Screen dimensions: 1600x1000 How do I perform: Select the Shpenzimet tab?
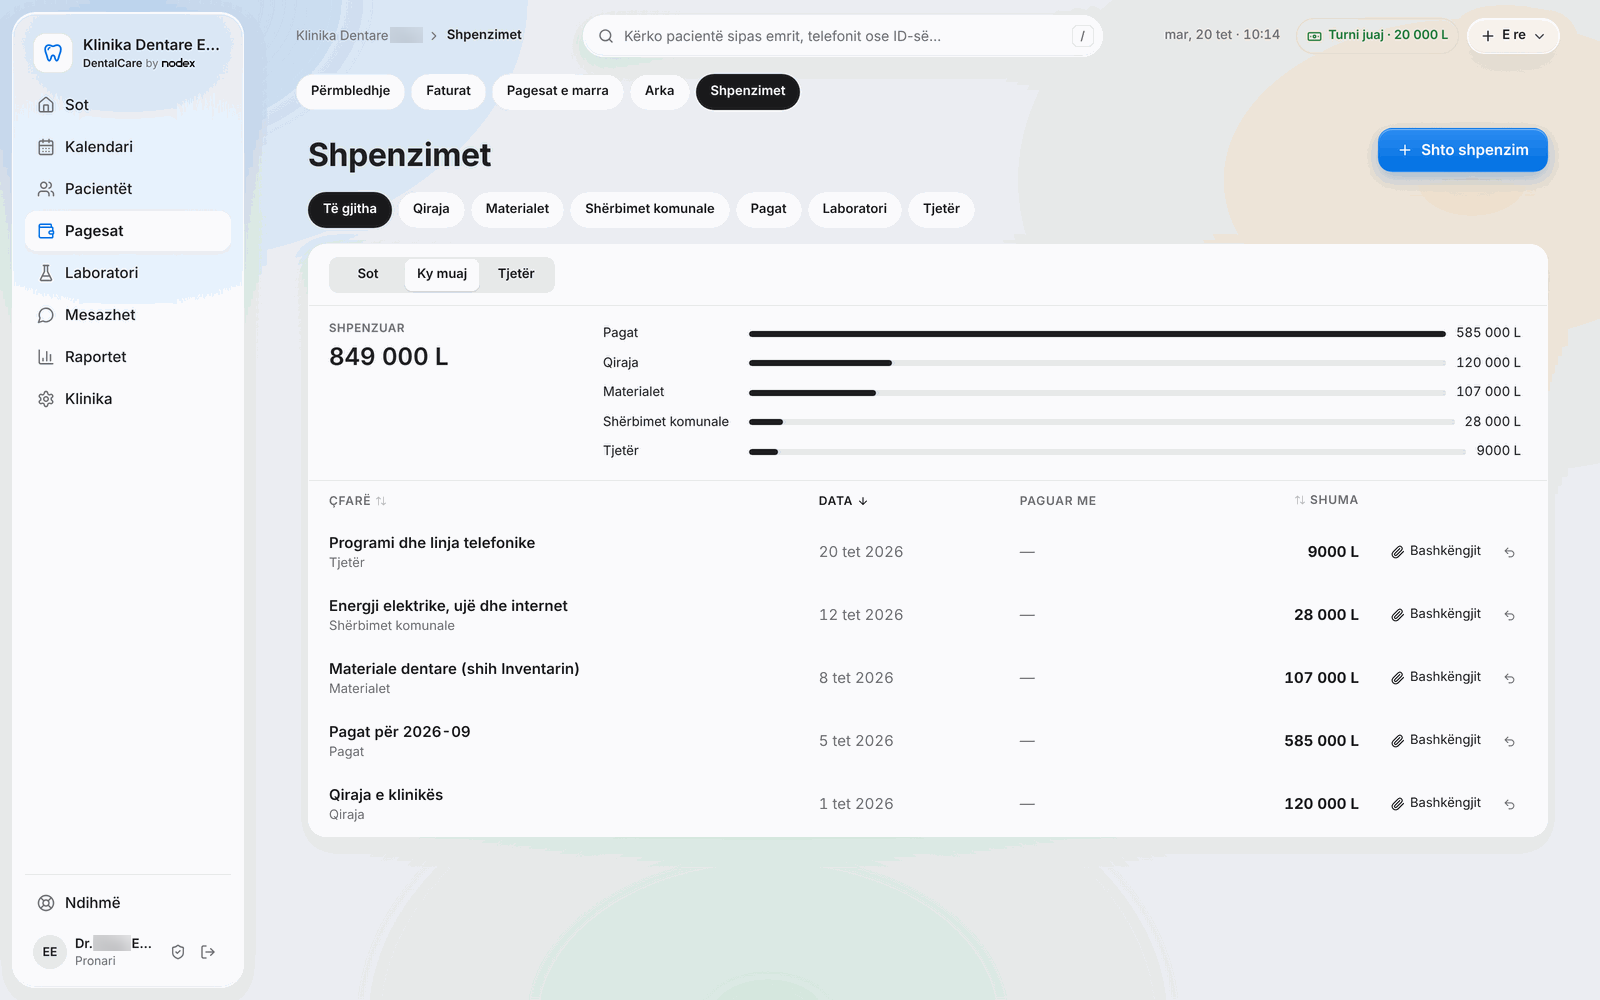point(748,91)
